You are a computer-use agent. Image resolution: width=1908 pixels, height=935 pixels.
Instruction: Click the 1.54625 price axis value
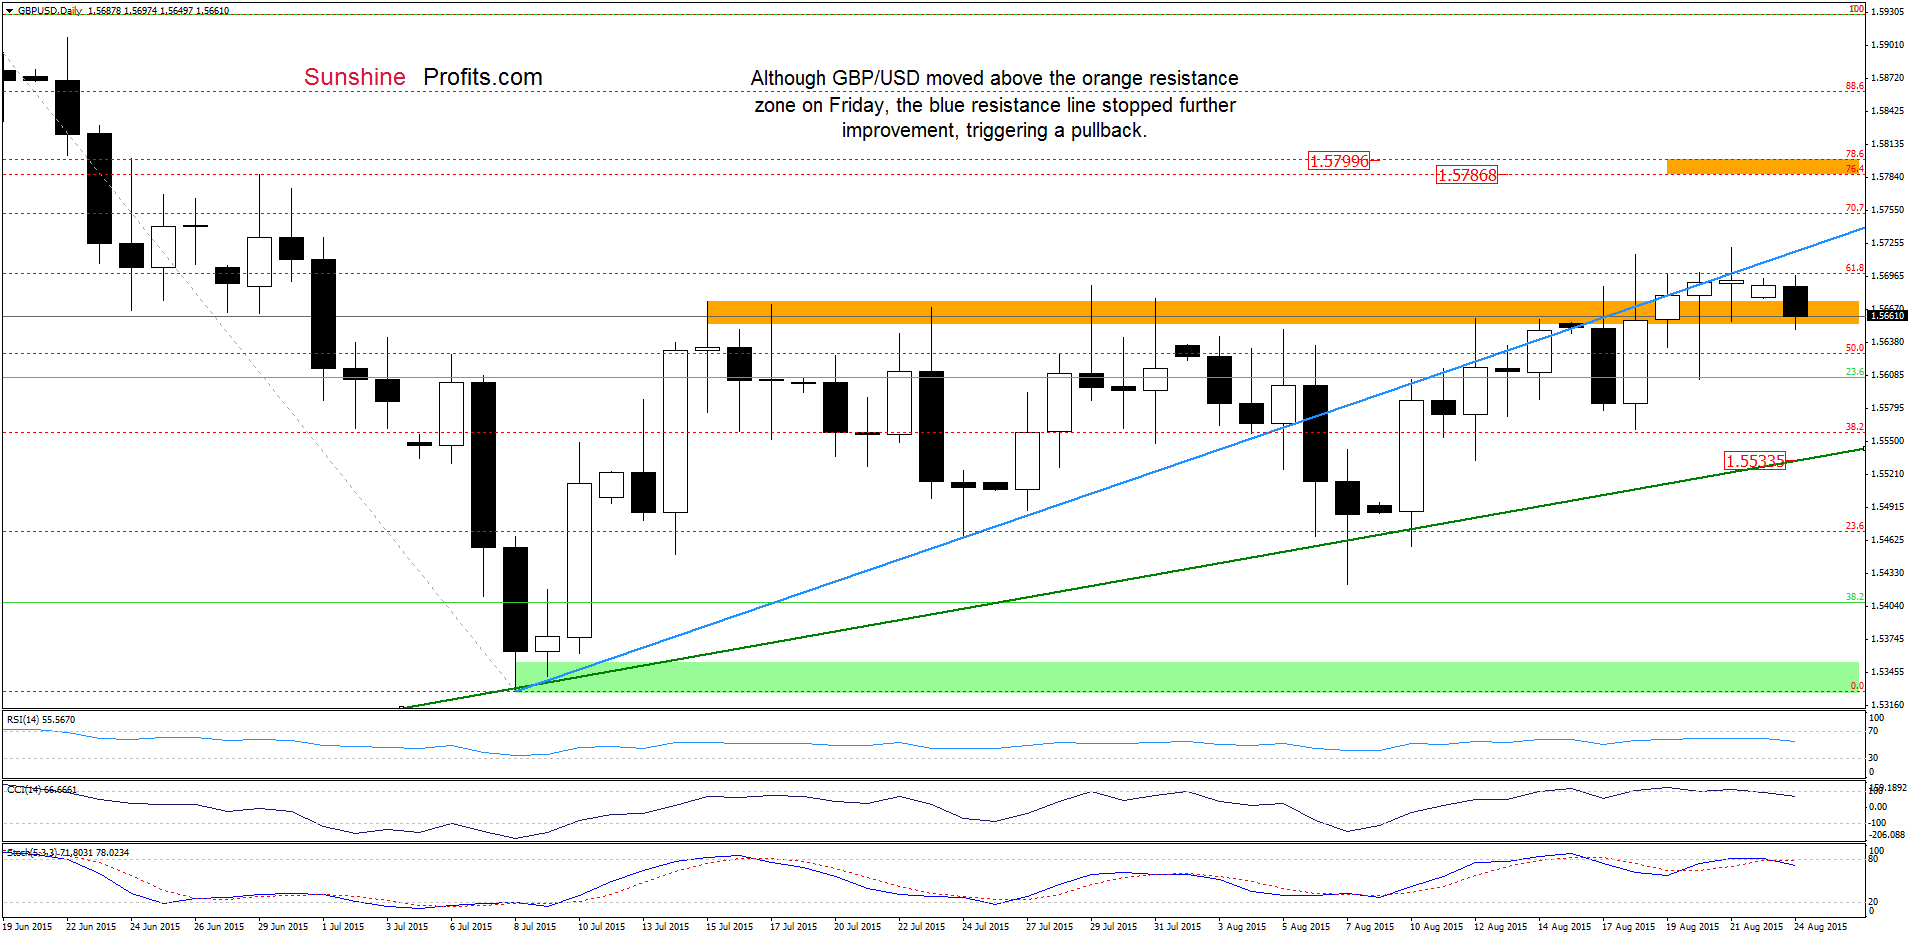click(1887, 540)
